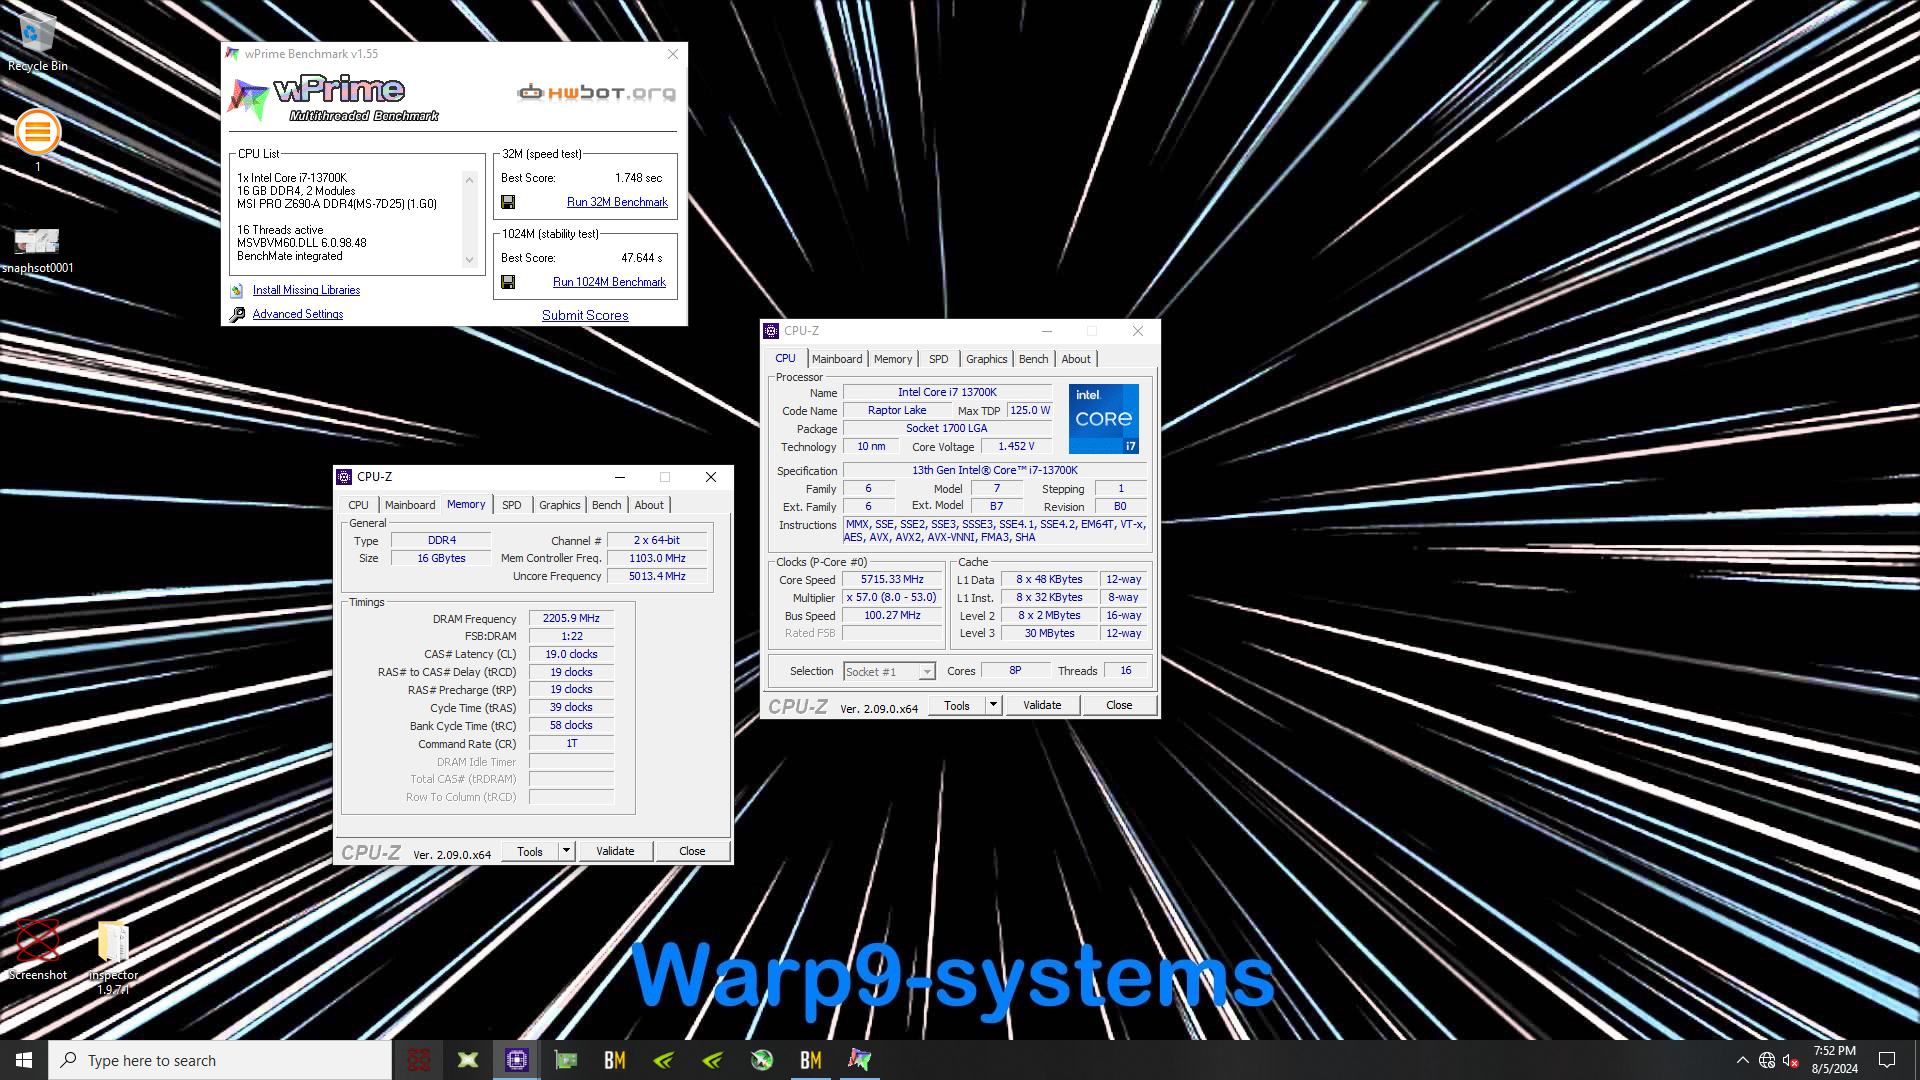
Task: Click Run 32M Benchmark link
Action: point(617,202)
